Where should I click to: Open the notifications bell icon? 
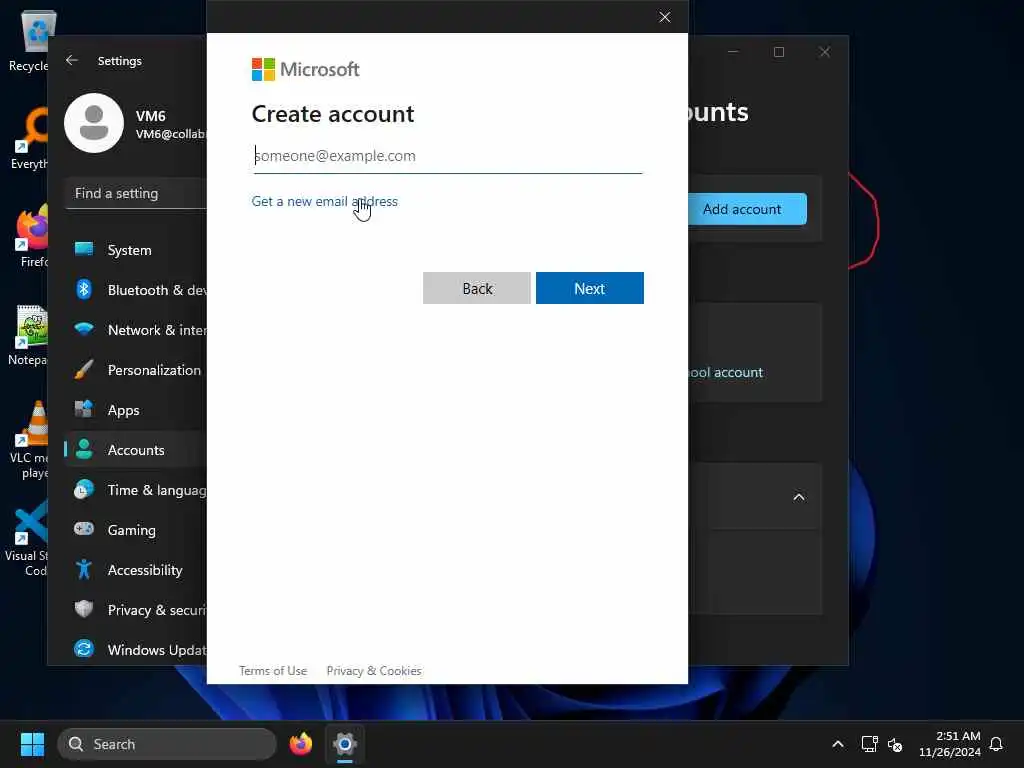pyautogui.click(x=996, y=744)
